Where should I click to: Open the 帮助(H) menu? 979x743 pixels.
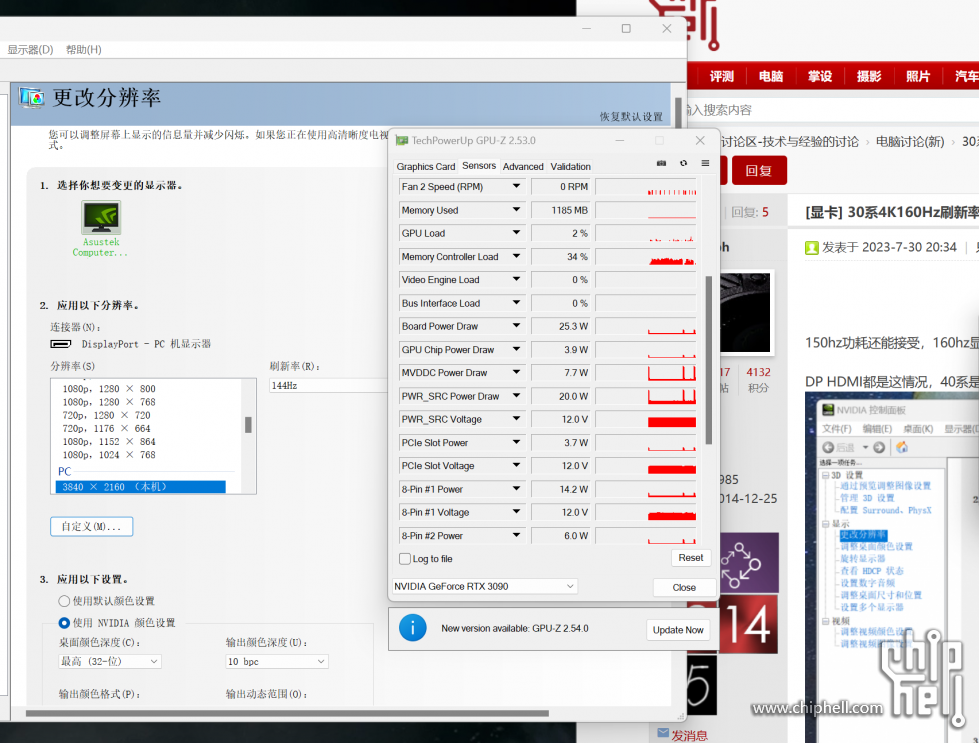tap(84, 49)
